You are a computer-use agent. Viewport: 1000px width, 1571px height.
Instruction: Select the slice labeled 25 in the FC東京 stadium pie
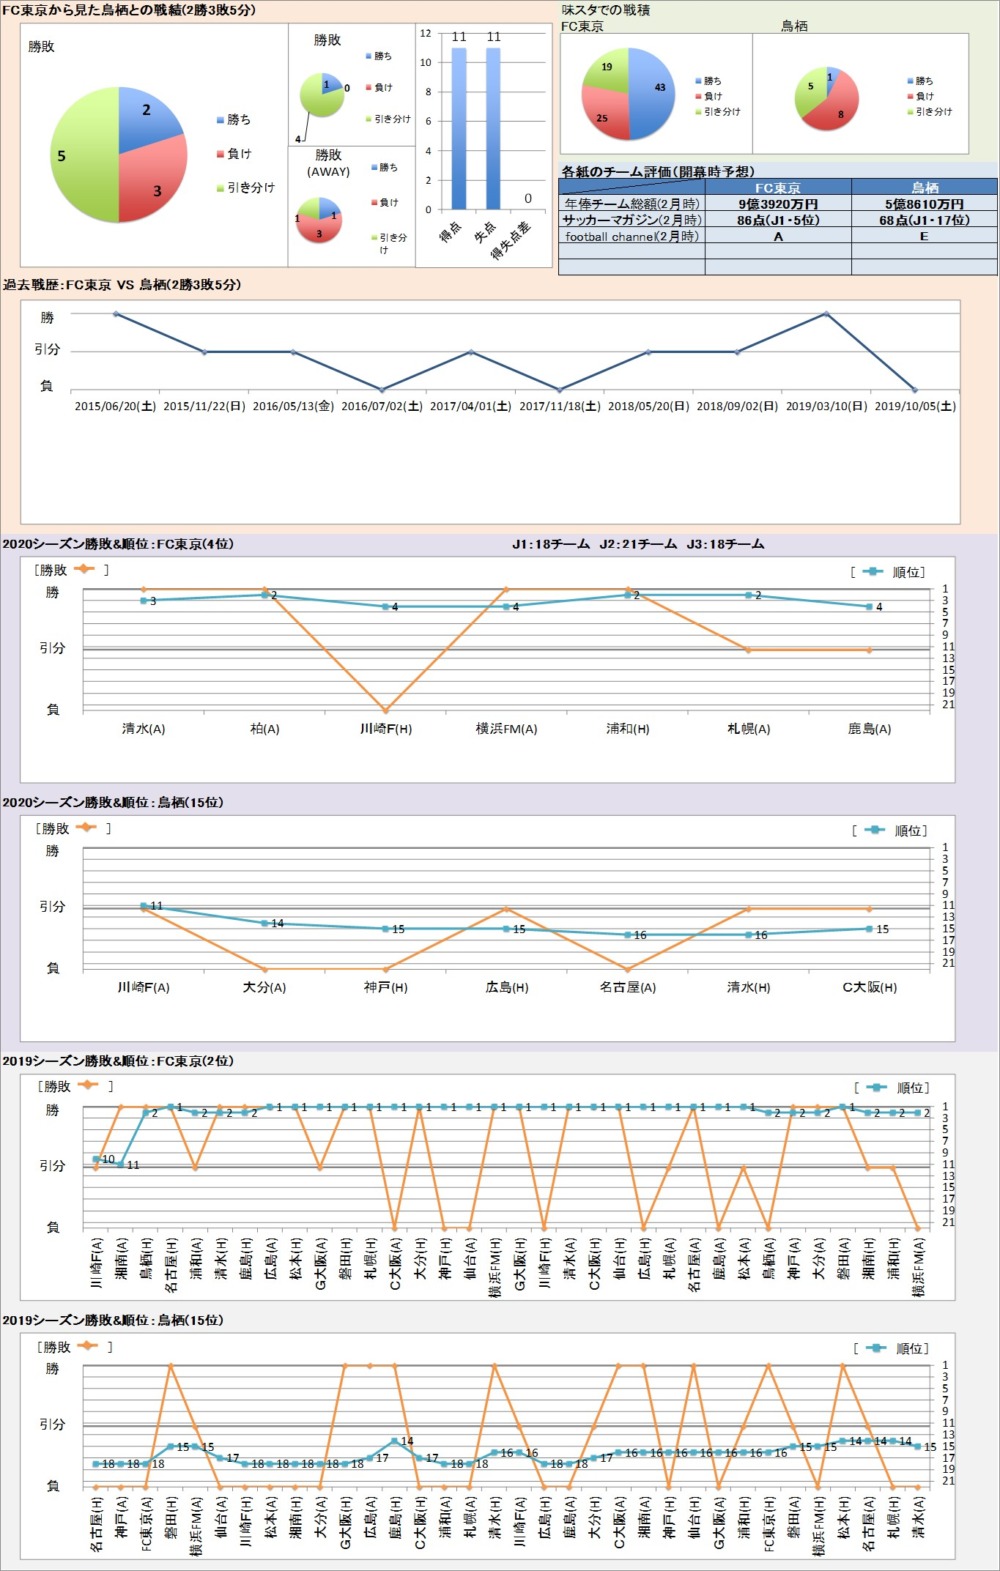coord(606,115)
